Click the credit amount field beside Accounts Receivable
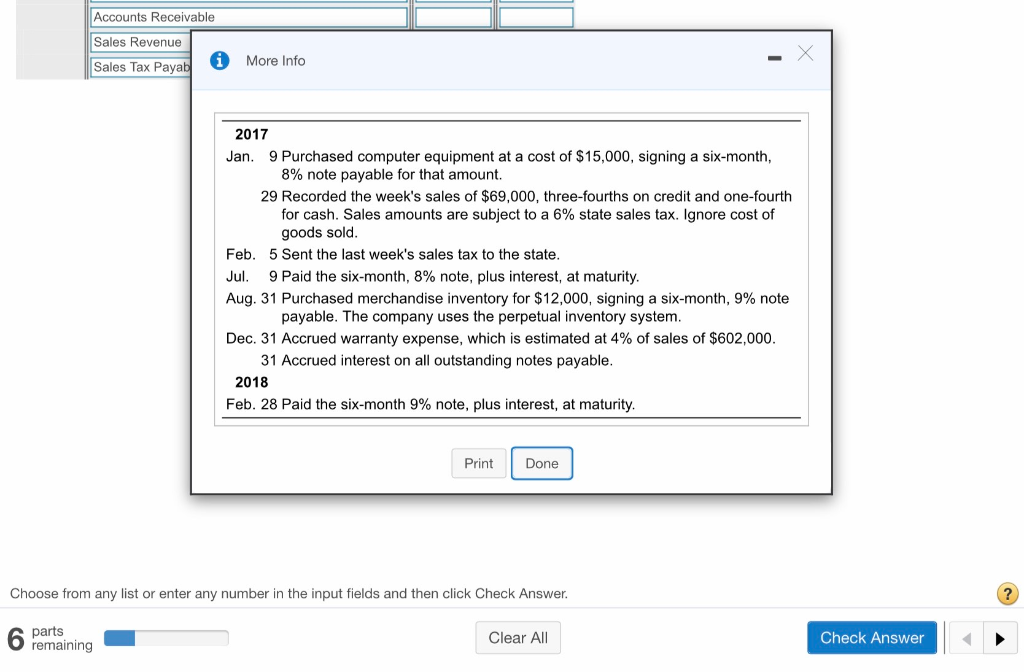Screen dimensions: 1024x672 pos(536,15)
